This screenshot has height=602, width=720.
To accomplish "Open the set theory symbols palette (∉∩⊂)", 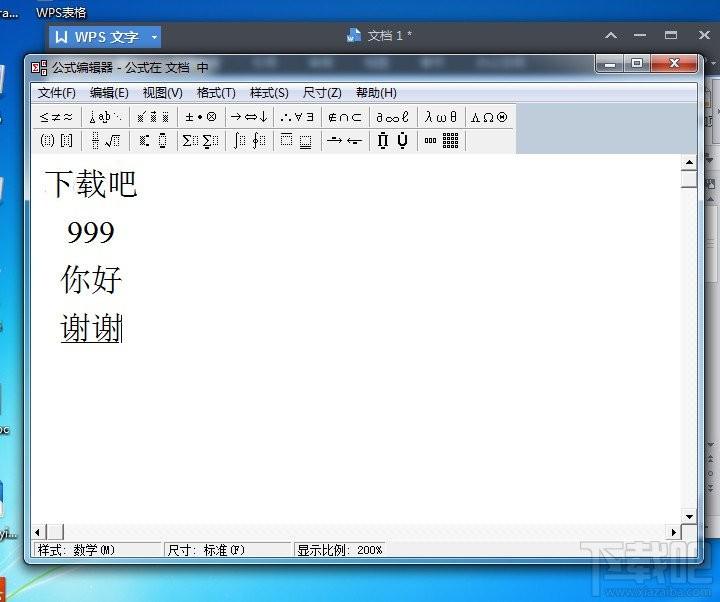I will (345, 117).
